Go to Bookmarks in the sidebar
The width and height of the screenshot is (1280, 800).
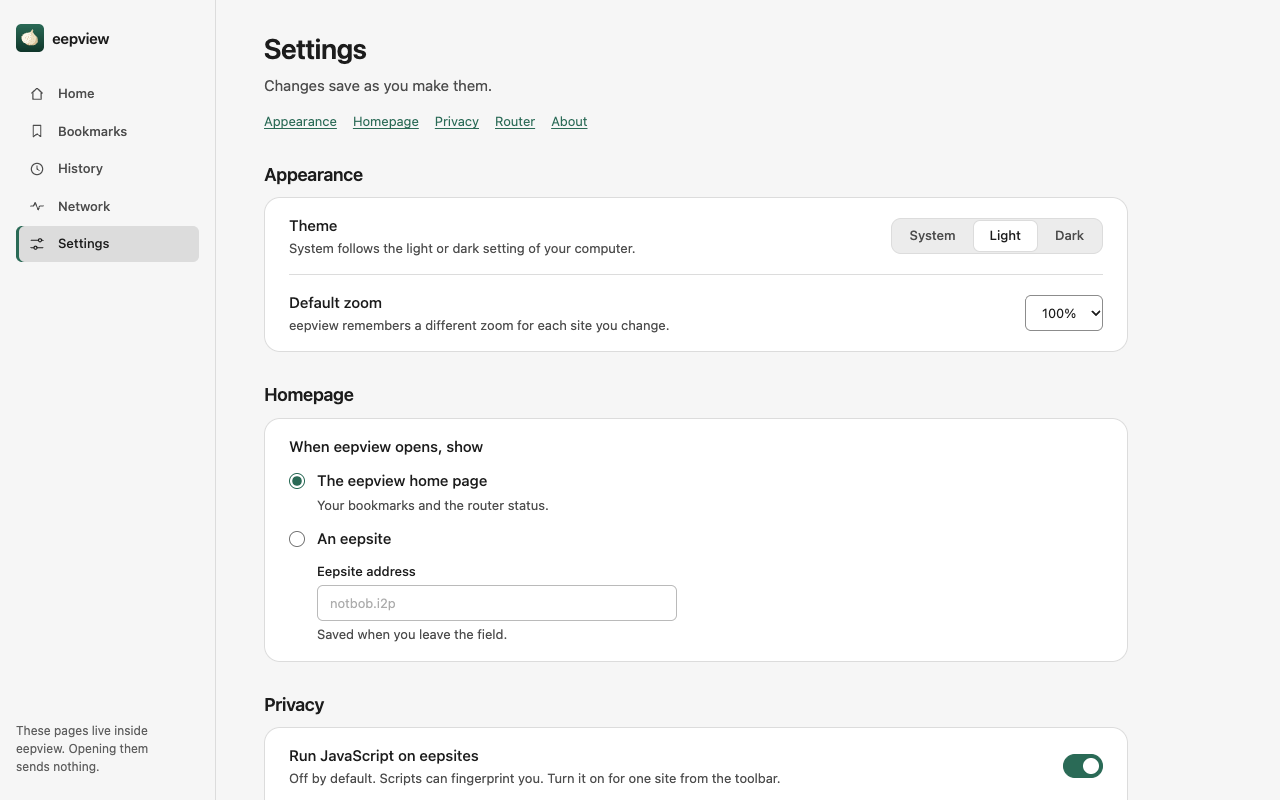(108, 131)
